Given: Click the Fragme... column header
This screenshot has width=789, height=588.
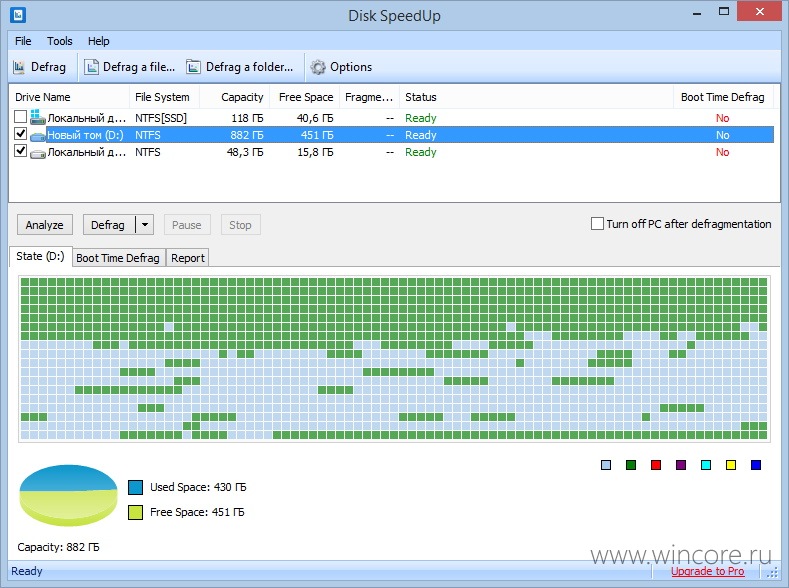Looking at the screenshot, I should tap(369, 97).
